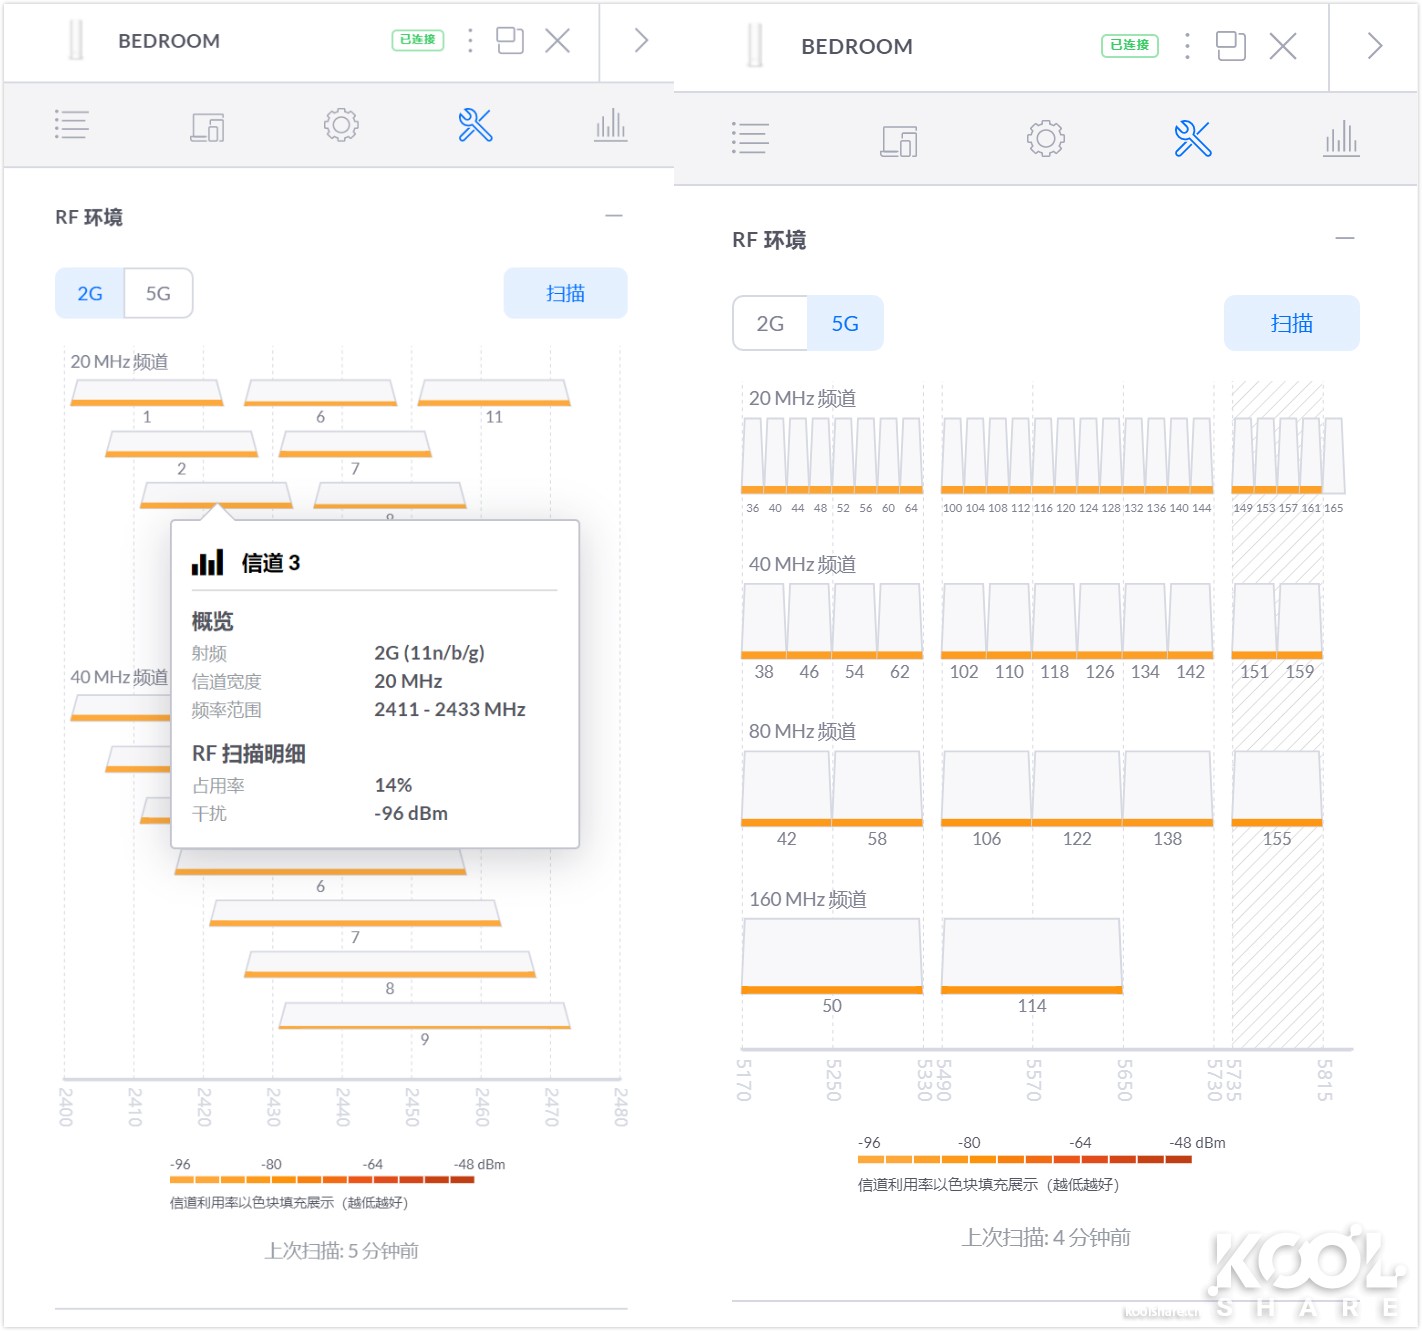Viewport: 1422px width, 1331px height.
Task: Switch the left panel to 5G band
Action: [157, 293]
